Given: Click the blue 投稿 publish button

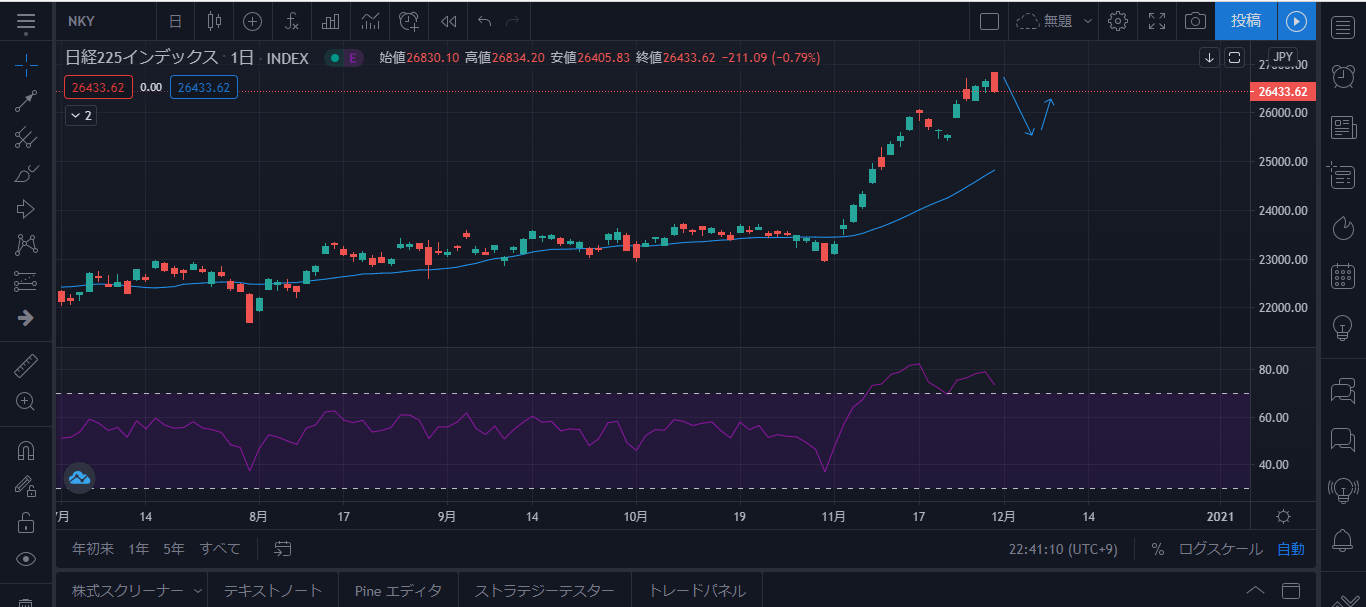Looking at the screenshot, I should (x=1245, y=21).
